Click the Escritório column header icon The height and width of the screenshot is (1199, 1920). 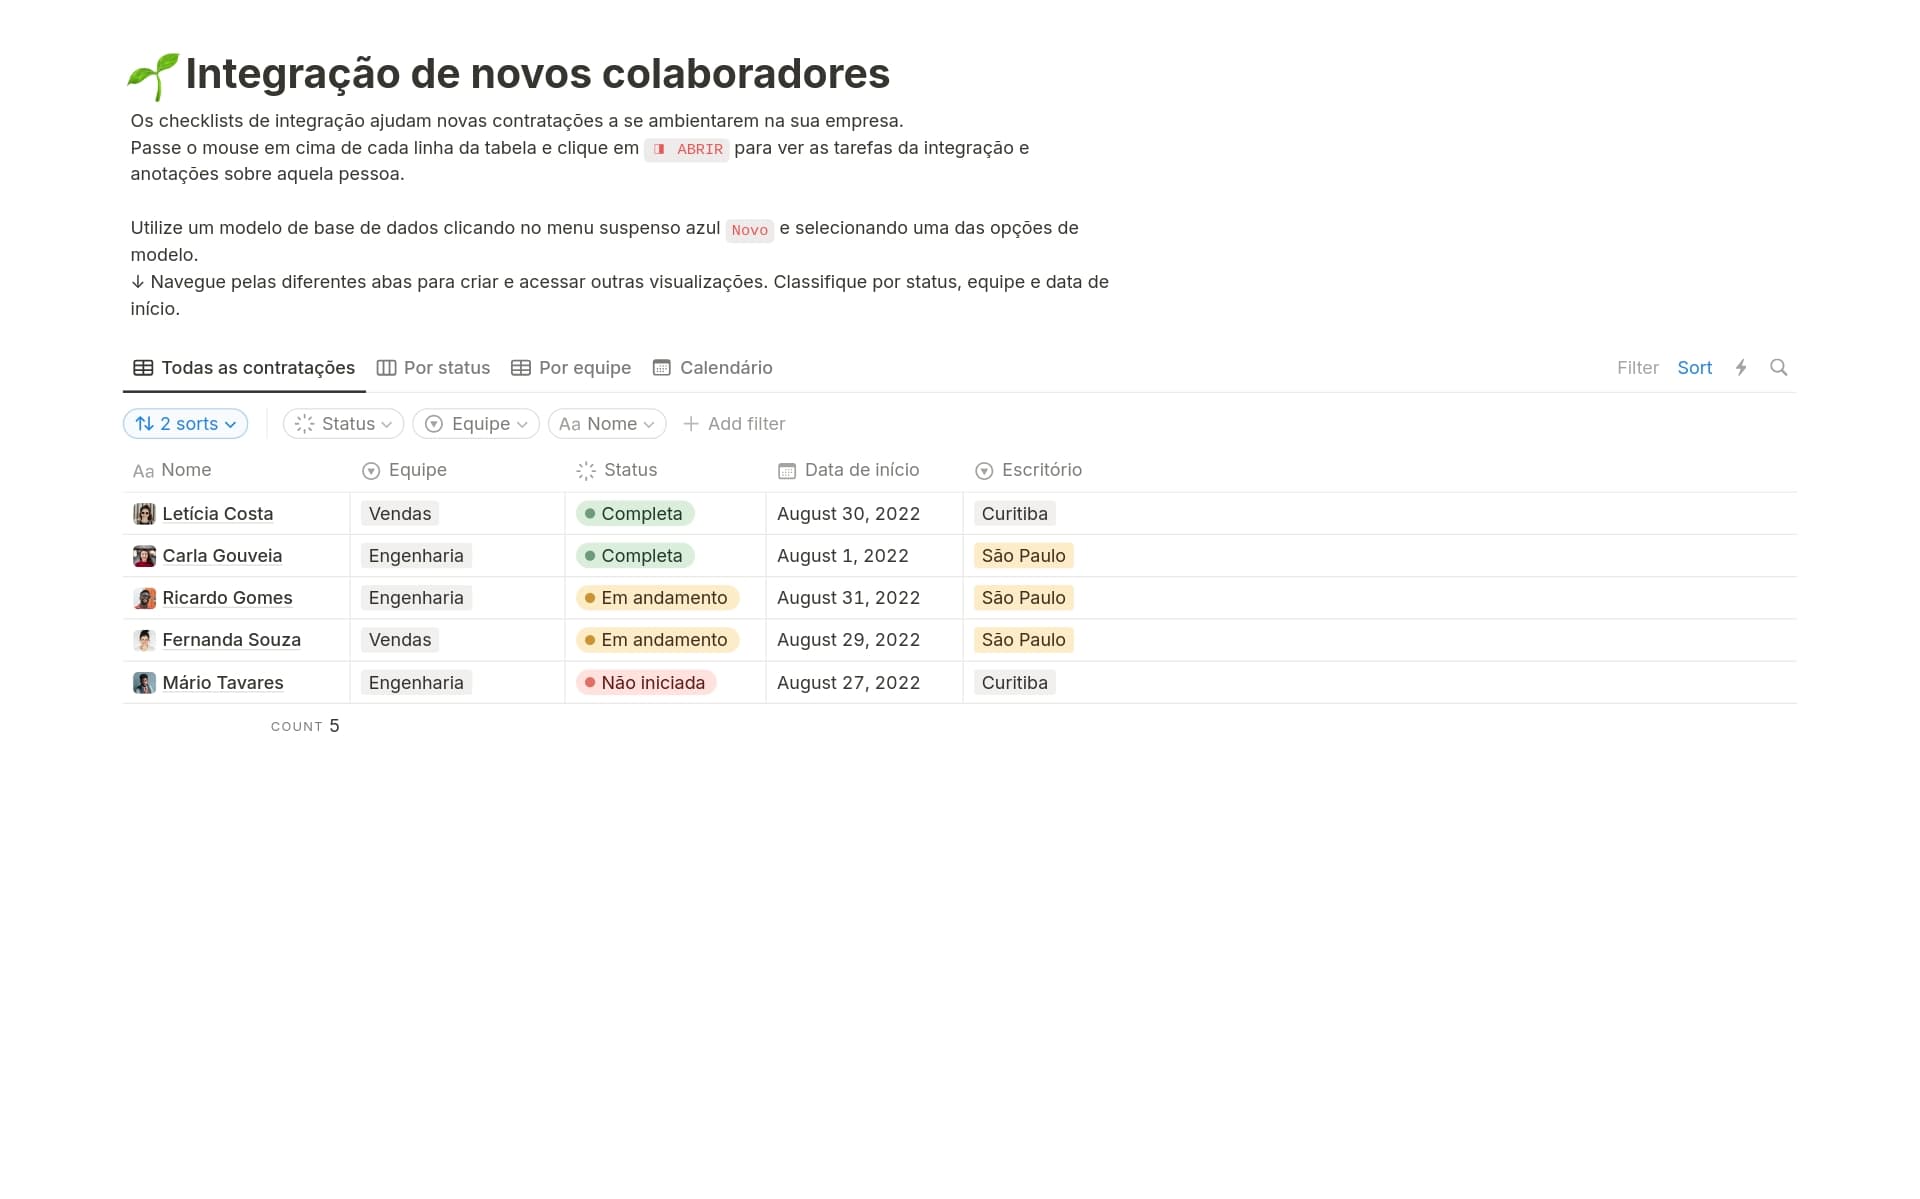click(984, 471)
